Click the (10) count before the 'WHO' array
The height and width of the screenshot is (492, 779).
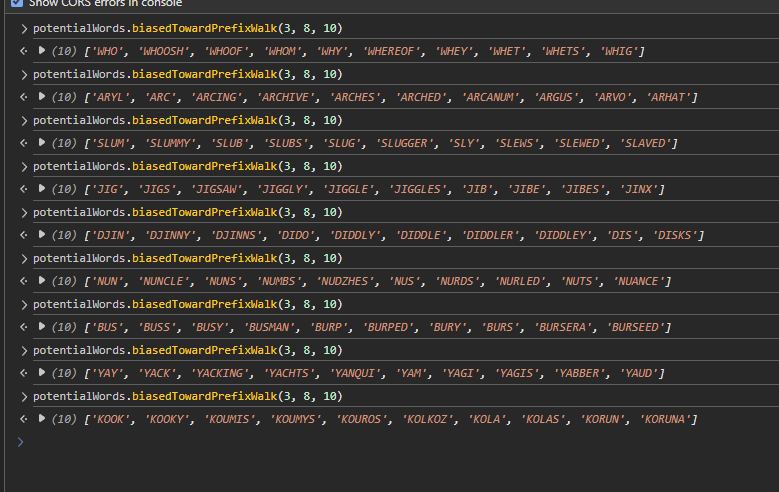(x=64, y=51)
